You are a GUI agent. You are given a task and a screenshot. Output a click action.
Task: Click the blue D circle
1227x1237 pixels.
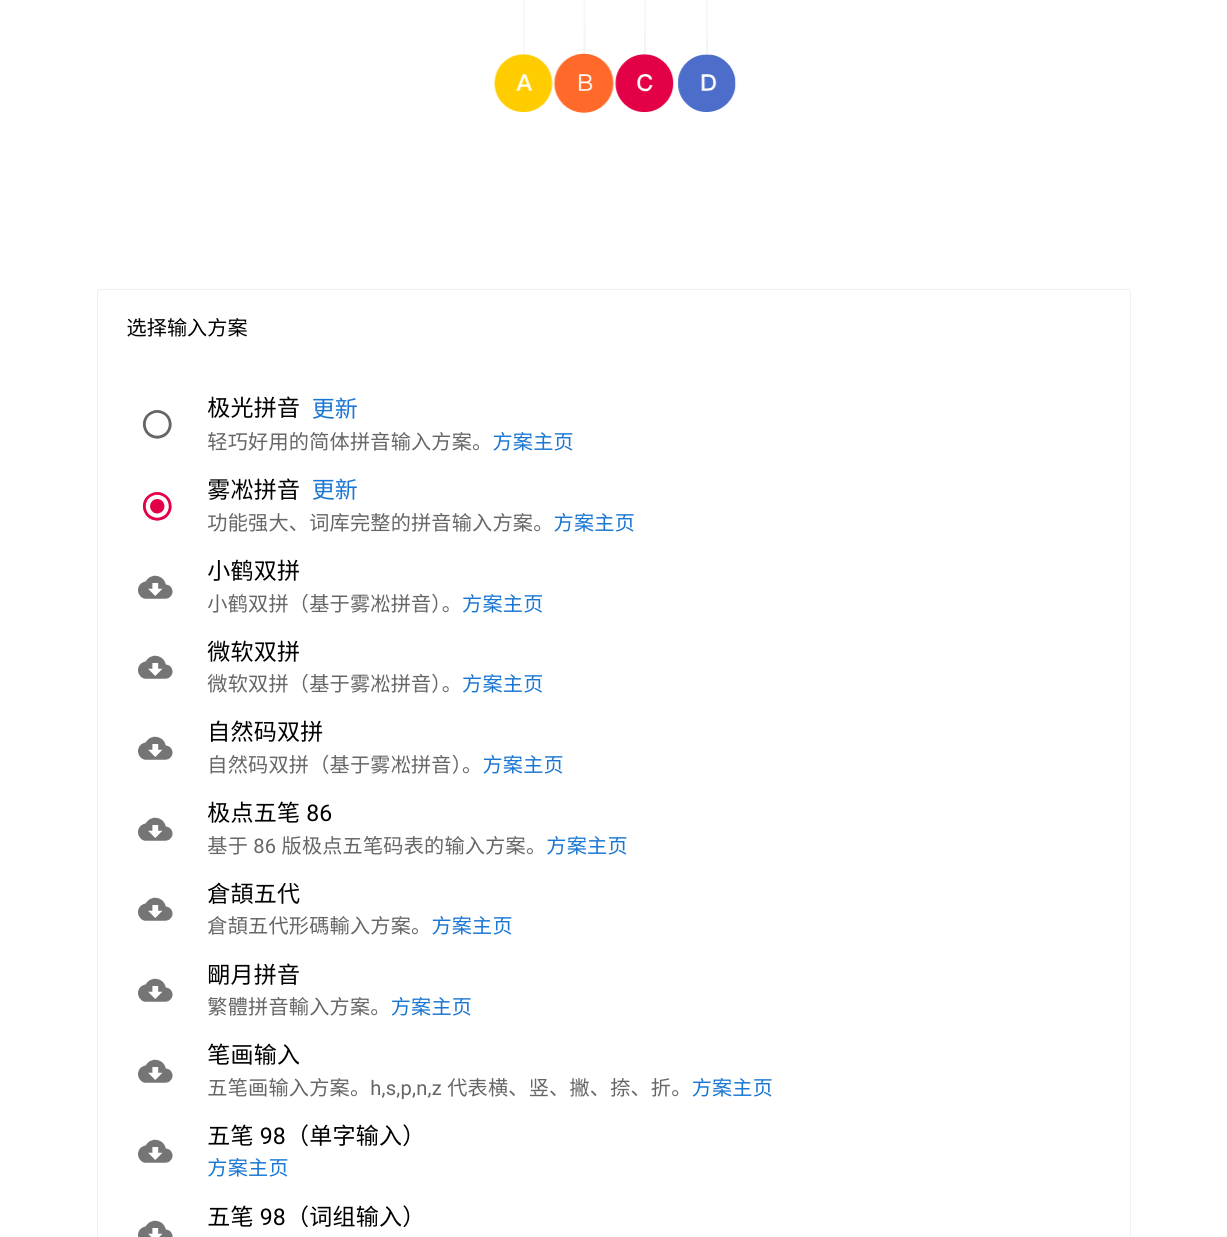click(x=707, y=83)
